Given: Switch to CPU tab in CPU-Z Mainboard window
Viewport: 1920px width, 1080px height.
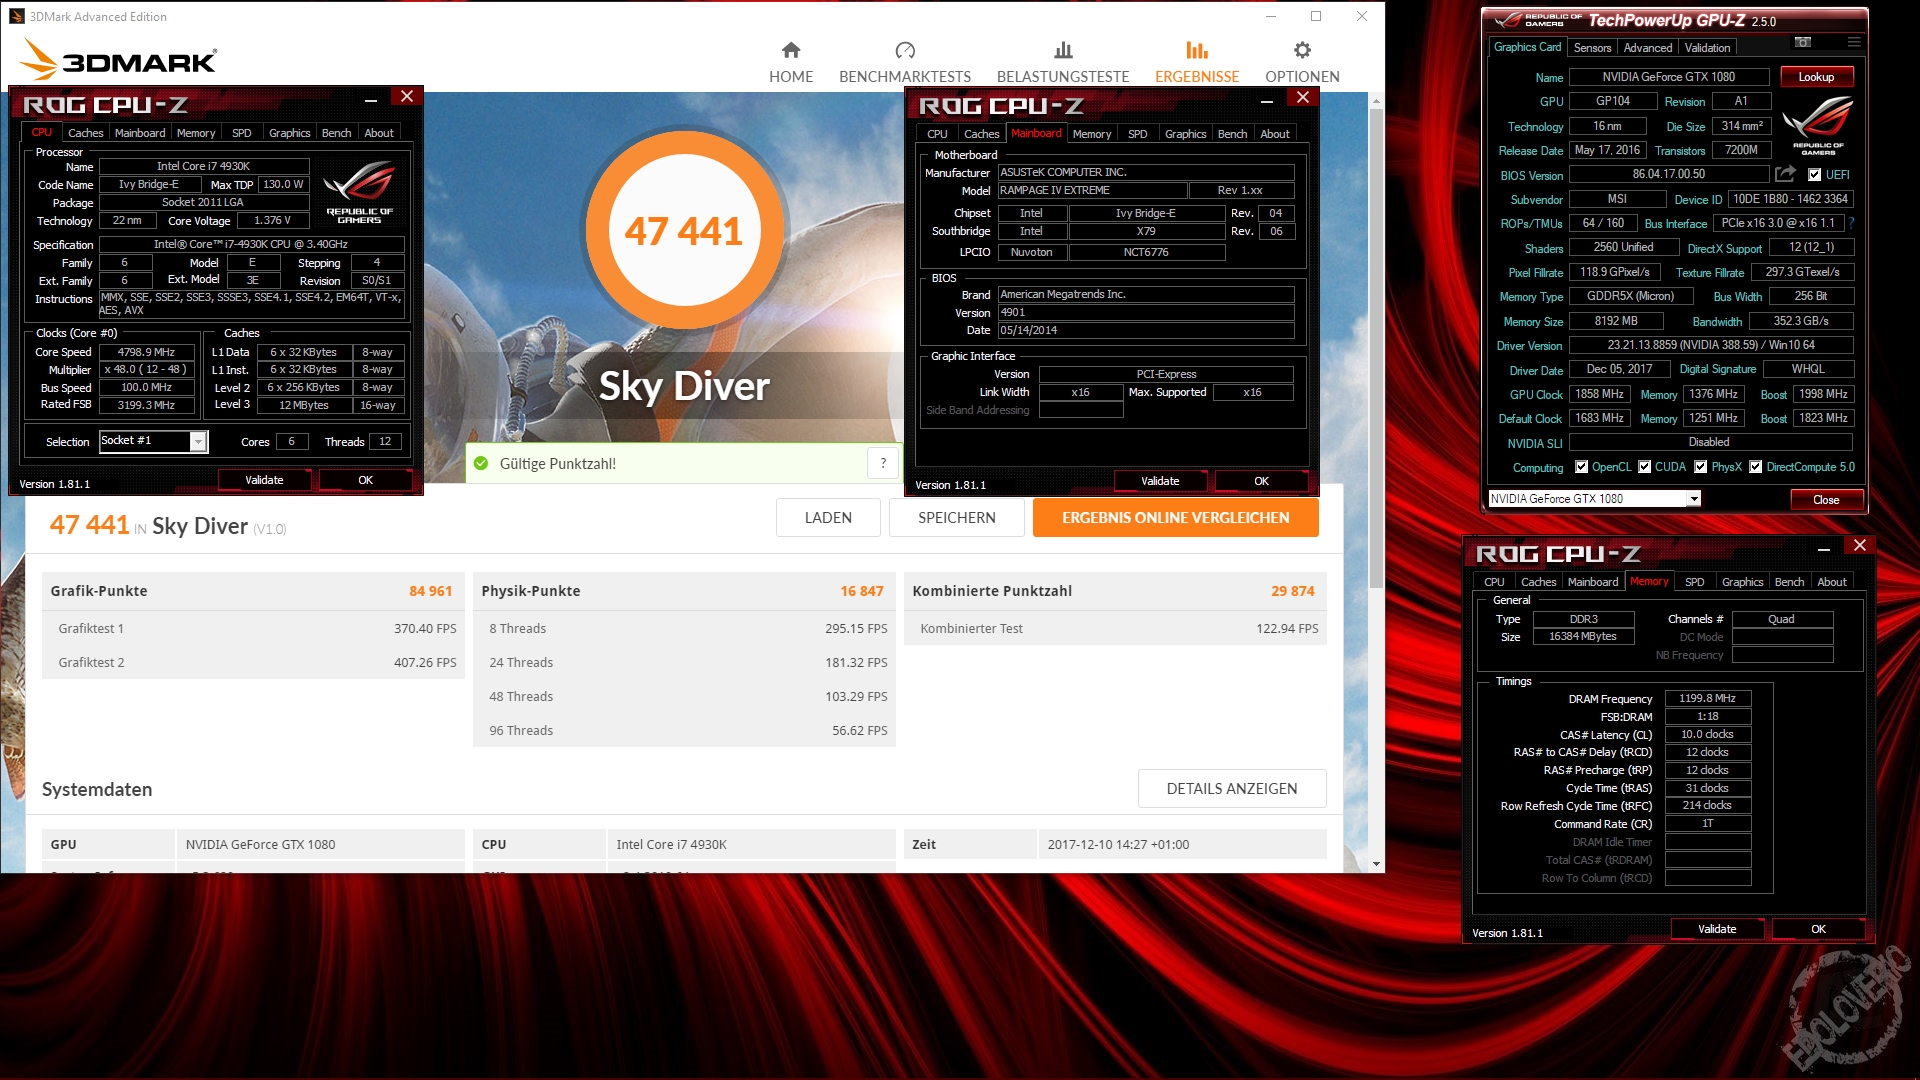Looking at the screenshot, I should [x=937, y=134].
